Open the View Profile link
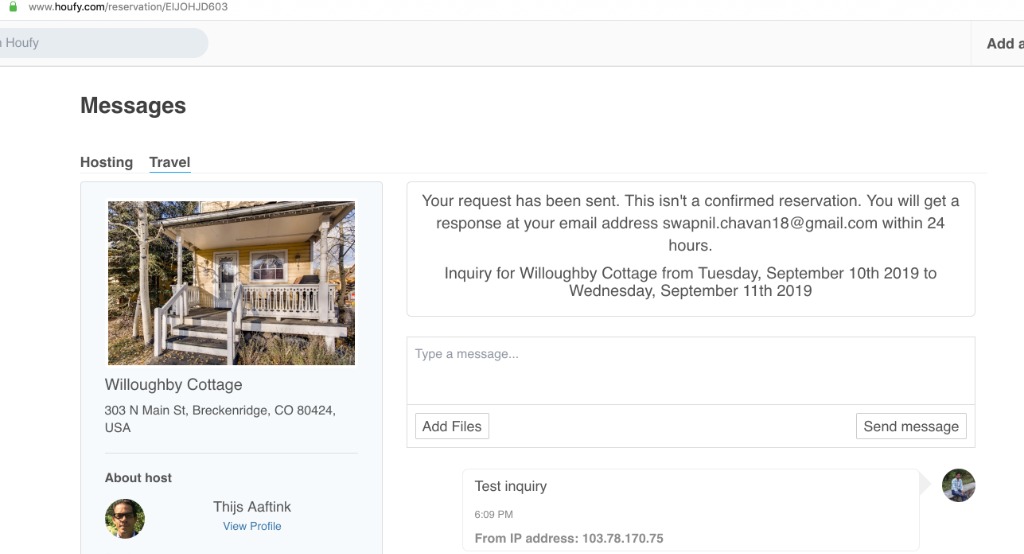Viewport: 1024px width, 554px height. tap(252, 526)
